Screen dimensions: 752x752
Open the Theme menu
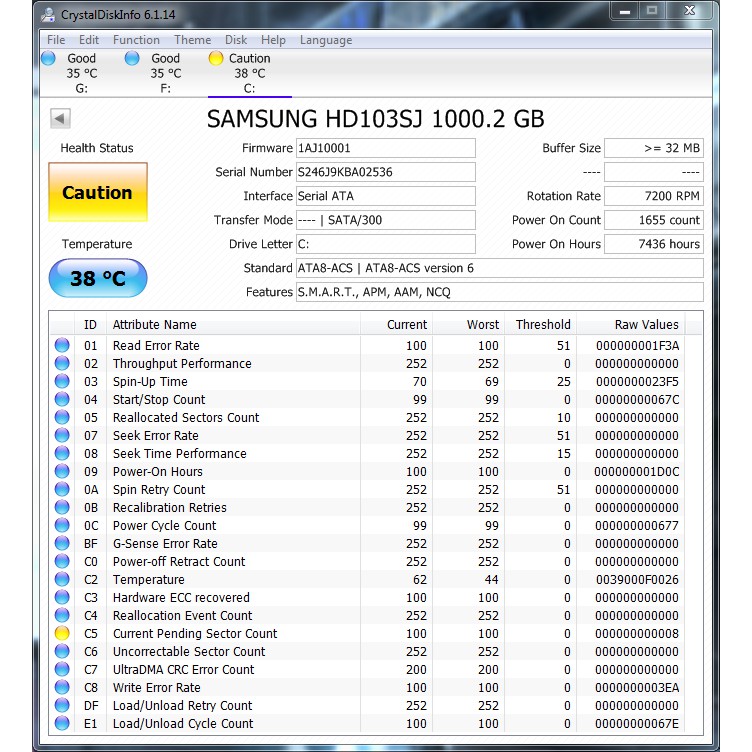tap(192, 40)
